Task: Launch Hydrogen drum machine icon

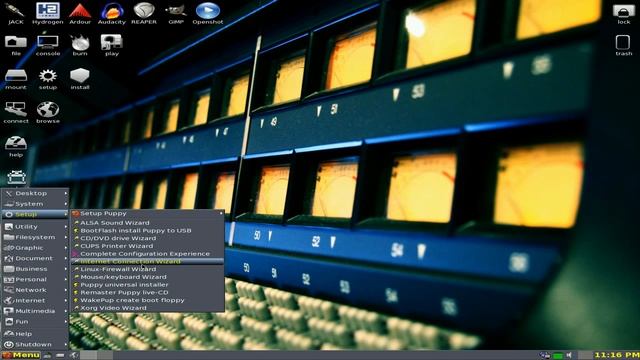Action: 48,13
